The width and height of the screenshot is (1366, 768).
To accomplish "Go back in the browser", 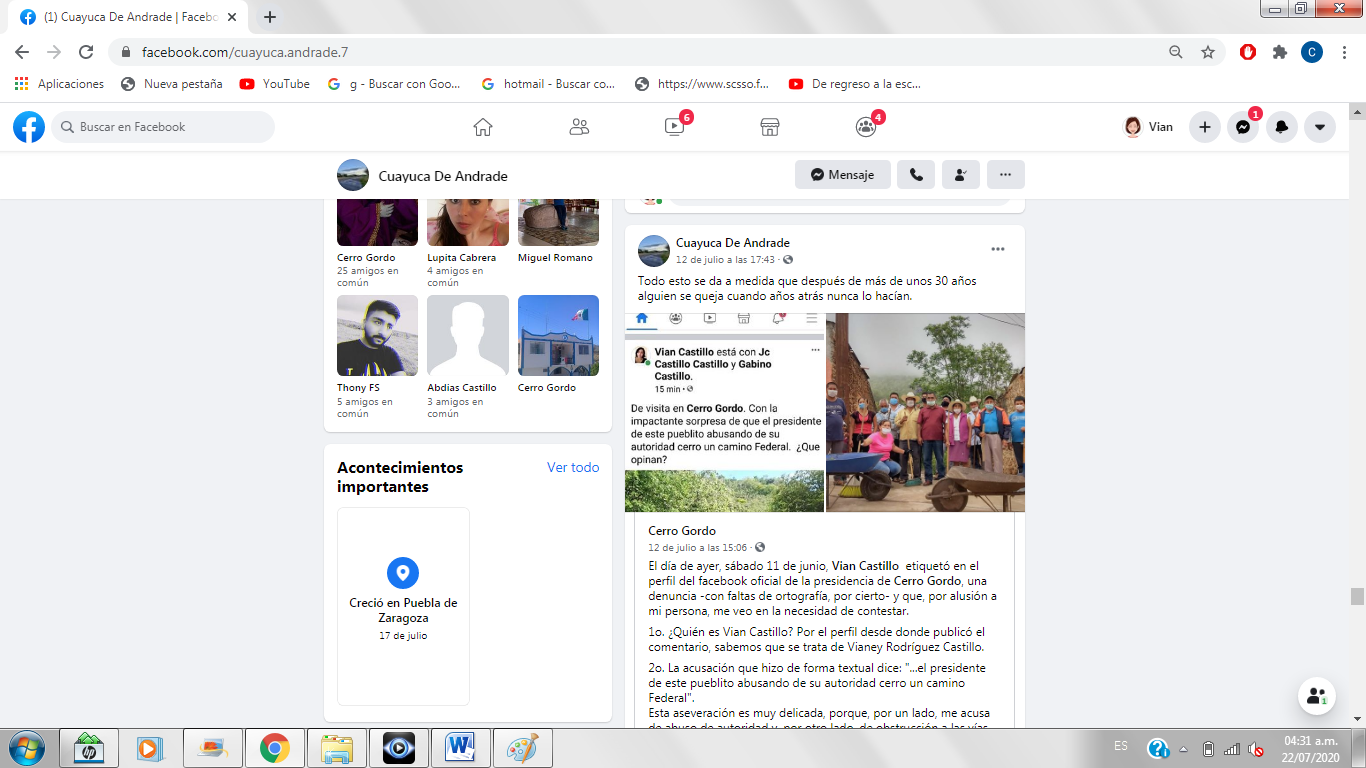I will click(x=21, y=52).
